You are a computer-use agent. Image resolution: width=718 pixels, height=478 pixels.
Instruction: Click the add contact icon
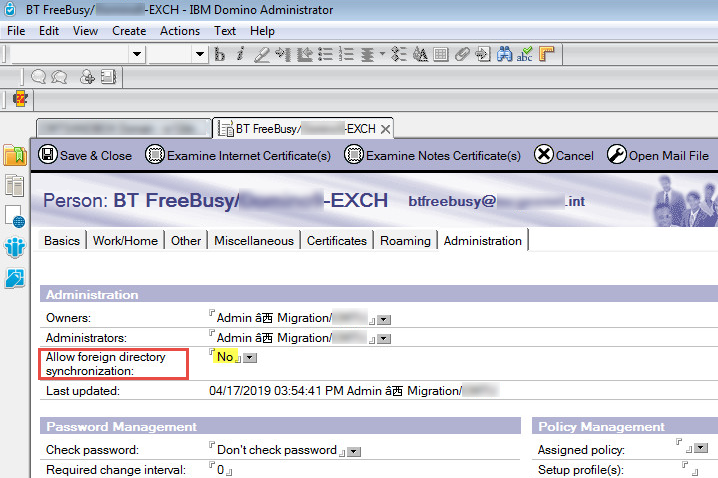click(x=87, y=76)
